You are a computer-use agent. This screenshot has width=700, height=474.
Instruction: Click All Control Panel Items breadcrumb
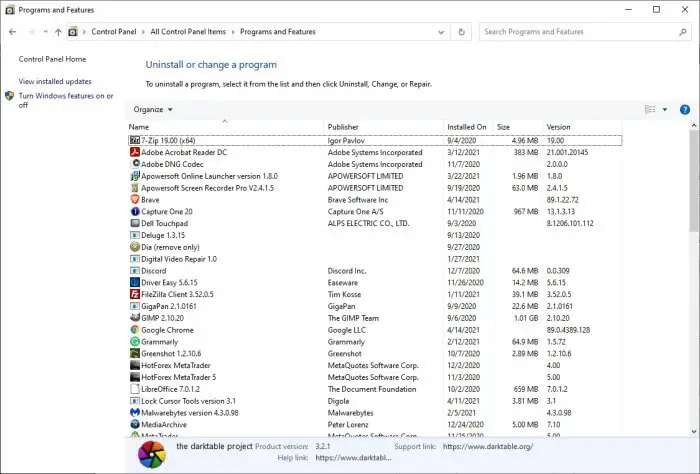[x=188, y=32]
